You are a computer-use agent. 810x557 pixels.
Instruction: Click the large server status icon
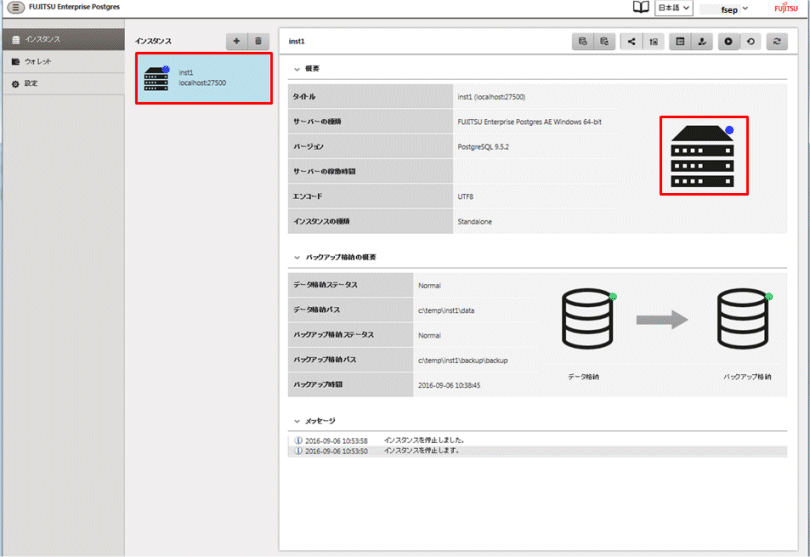pos(704,156)
